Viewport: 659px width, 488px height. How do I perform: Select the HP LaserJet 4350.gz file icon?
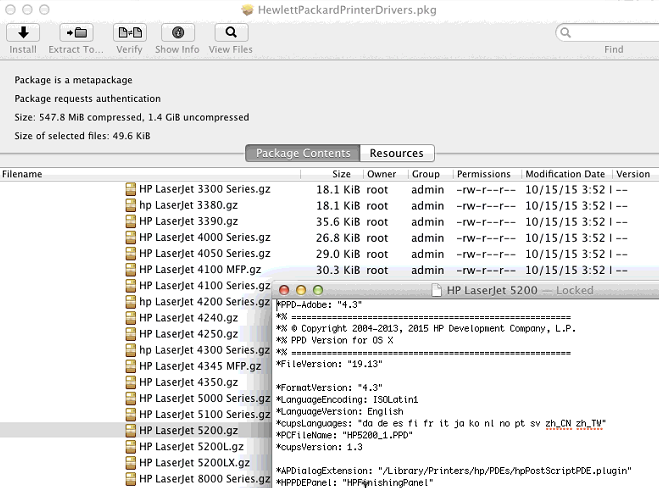[131, 382]
